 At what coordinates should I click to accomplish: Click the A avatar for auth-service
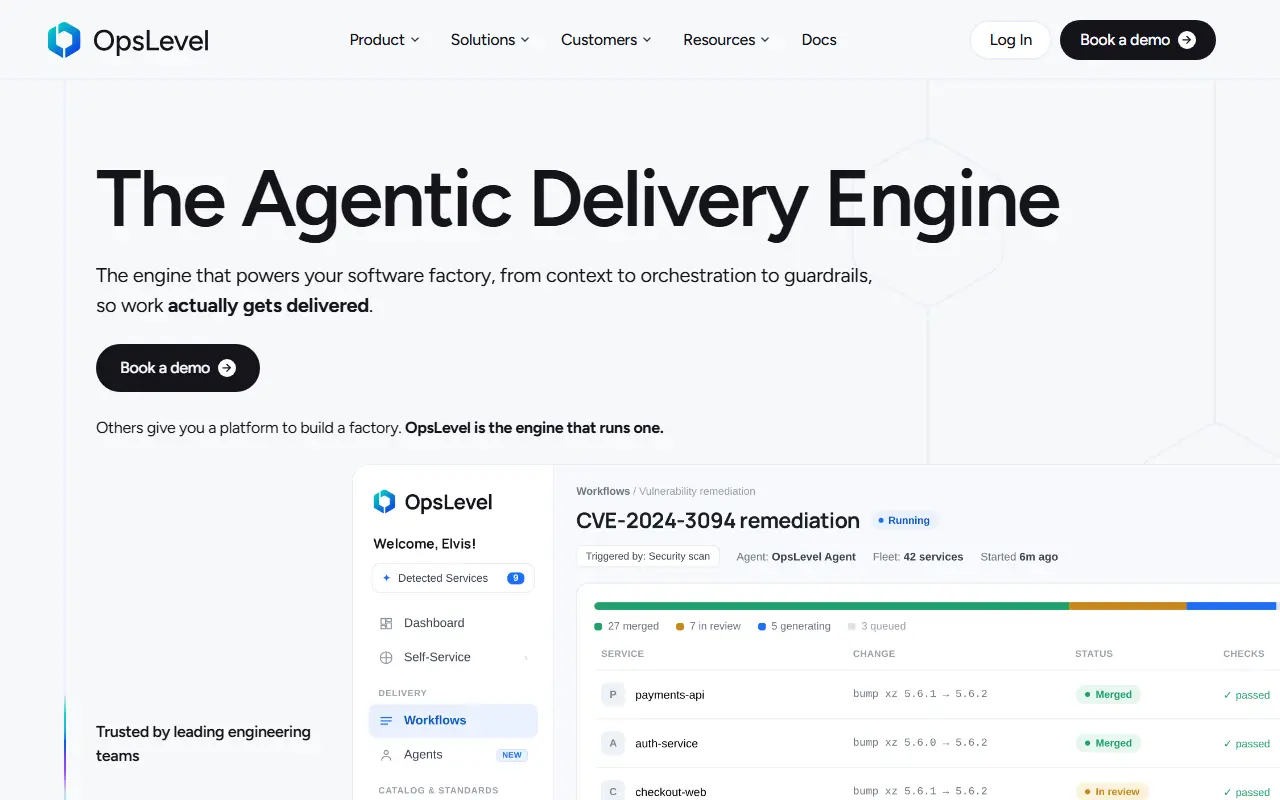click(x=613, y=743)
